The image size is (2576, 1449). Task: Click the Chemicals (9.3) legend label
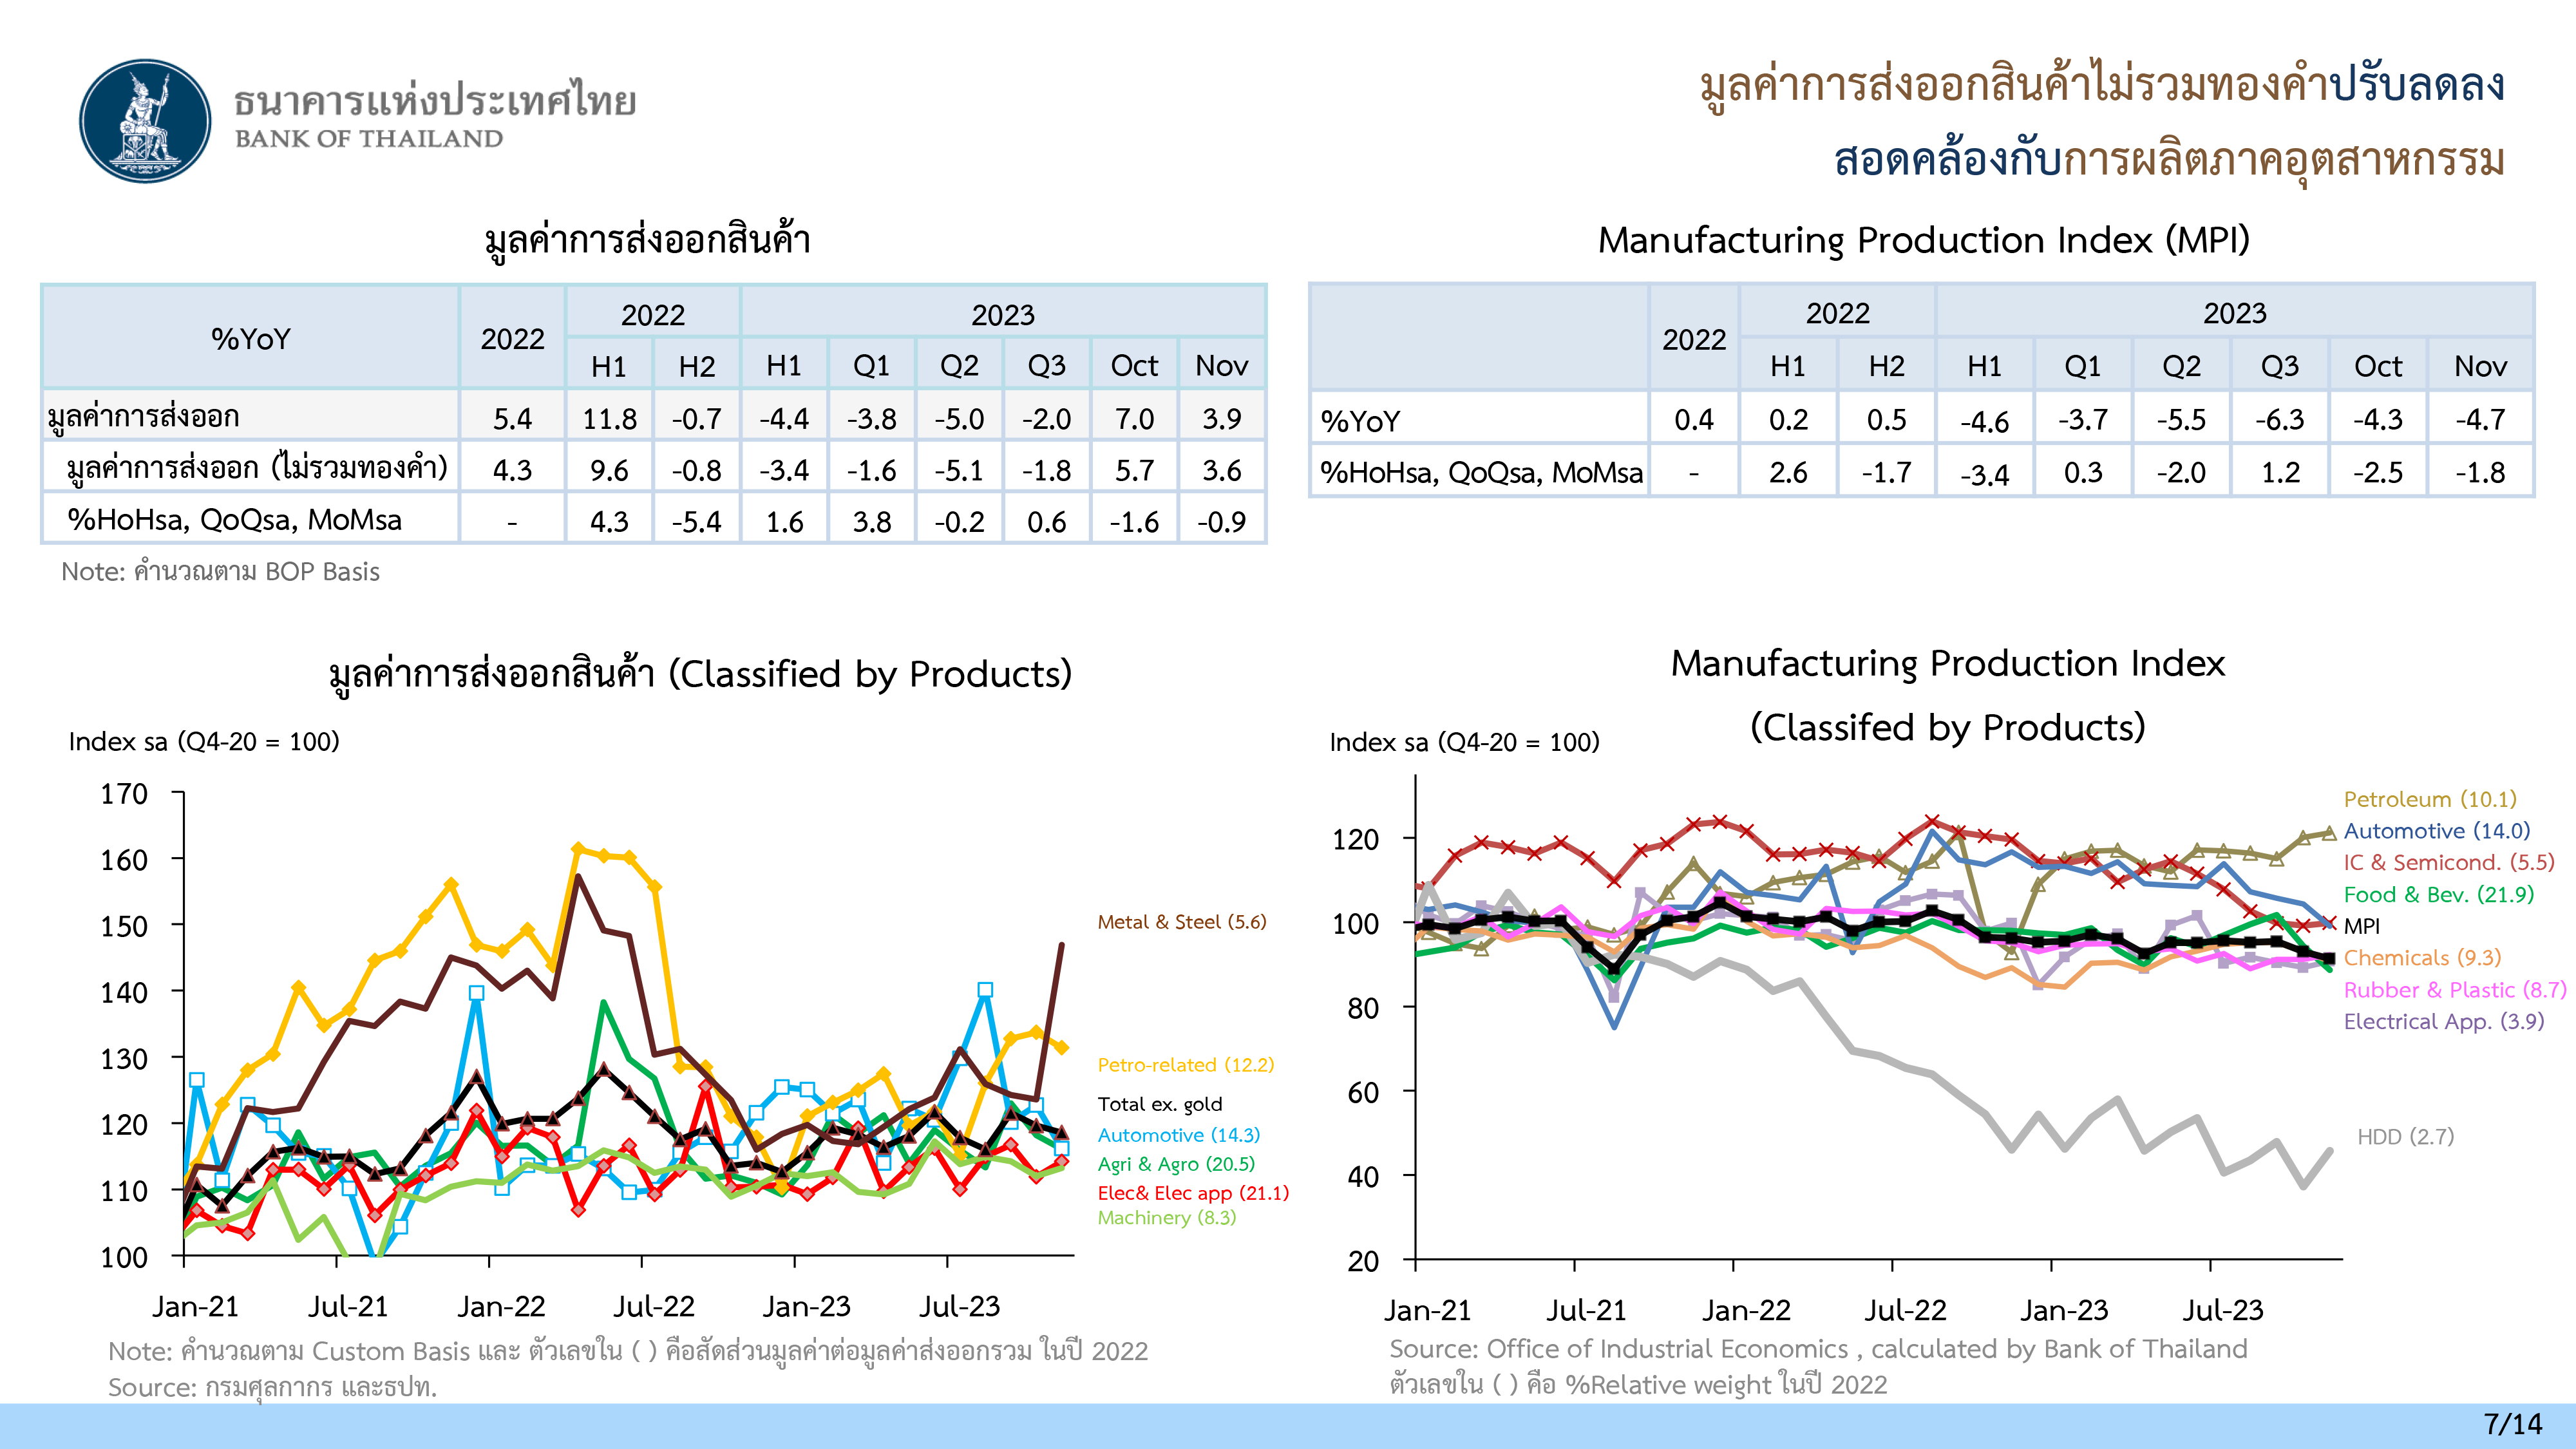[x=2421, y=958]
